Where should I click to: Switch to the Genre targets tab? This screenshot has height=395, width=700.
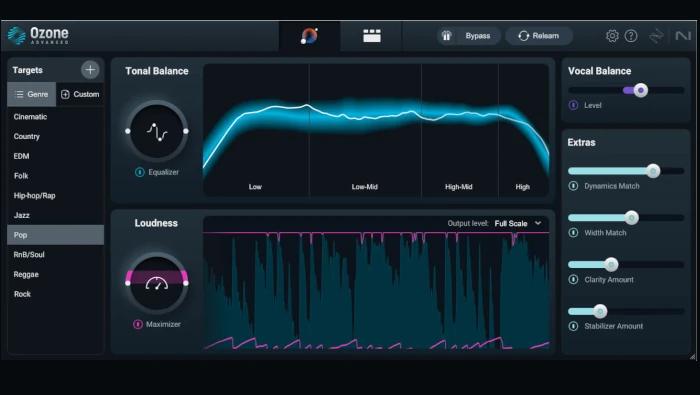click(32, 94)
